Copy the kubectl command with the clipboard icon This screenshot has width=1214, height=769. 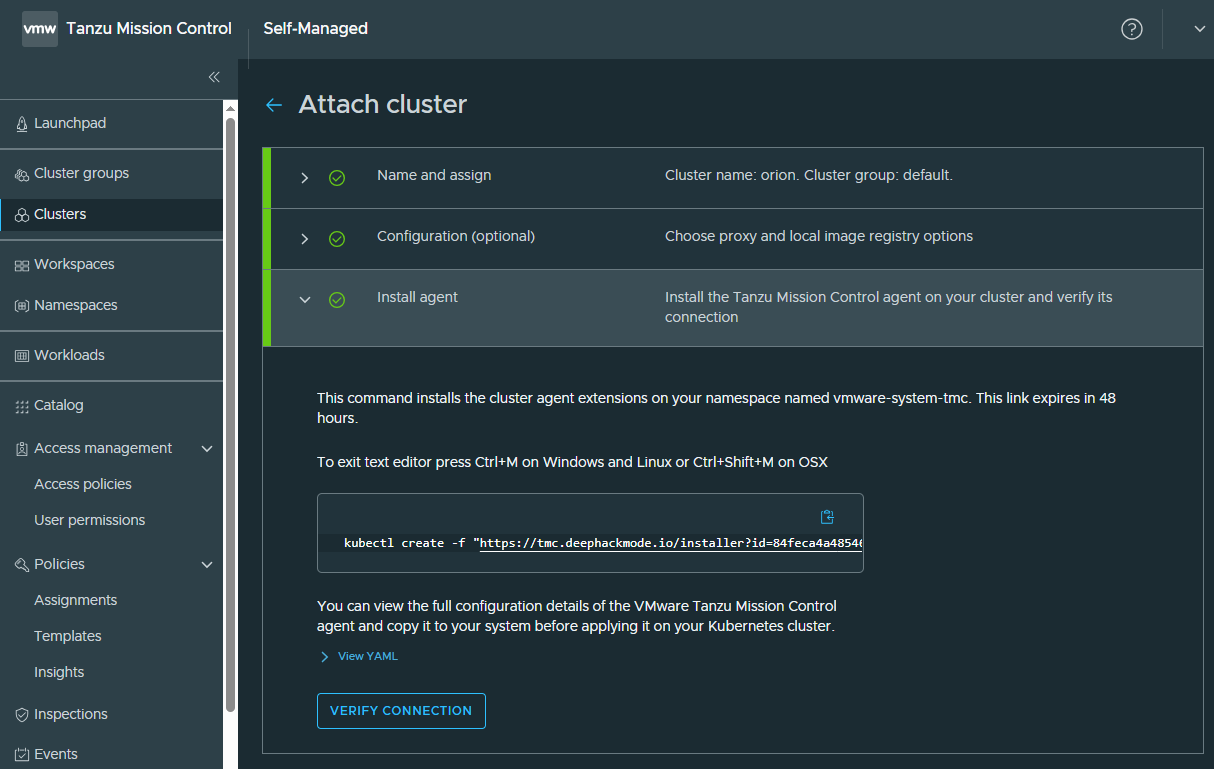point(827,517)
